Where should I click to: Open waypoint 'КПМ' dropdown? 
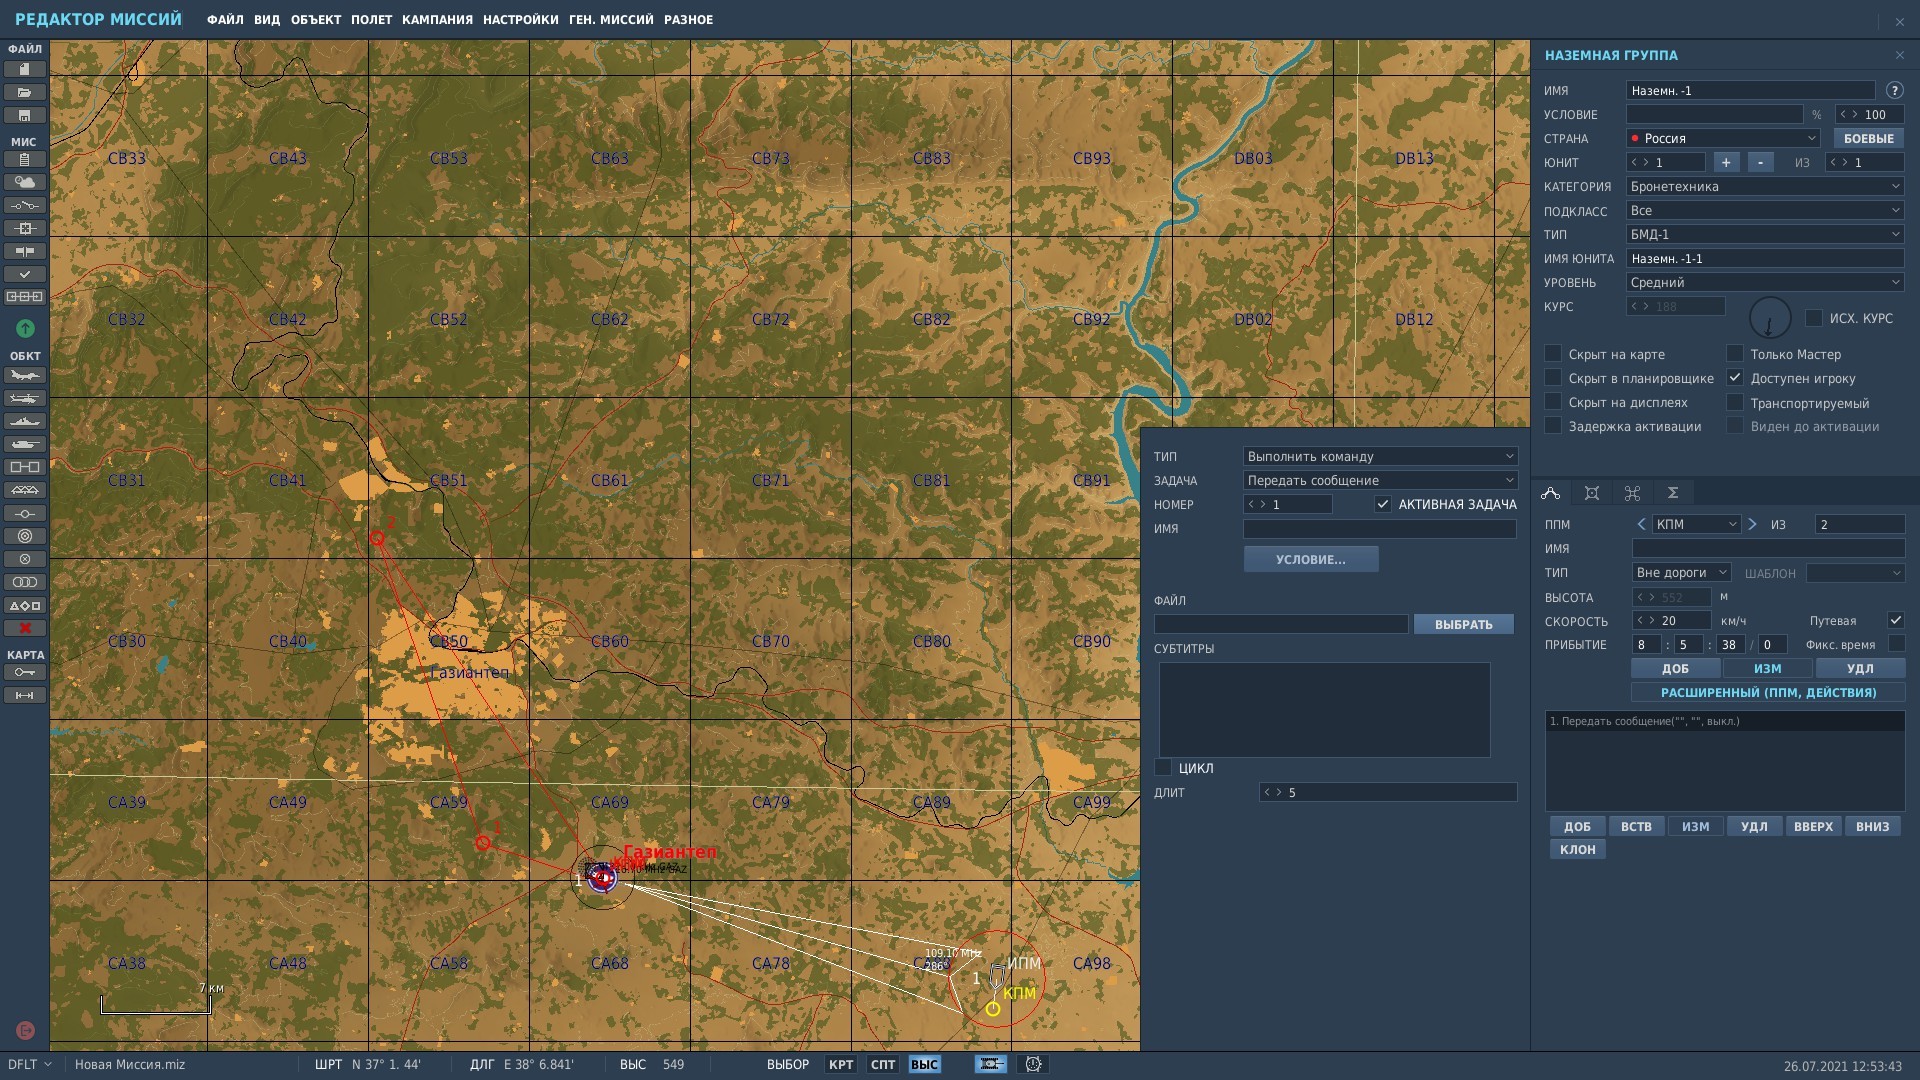1696,525
